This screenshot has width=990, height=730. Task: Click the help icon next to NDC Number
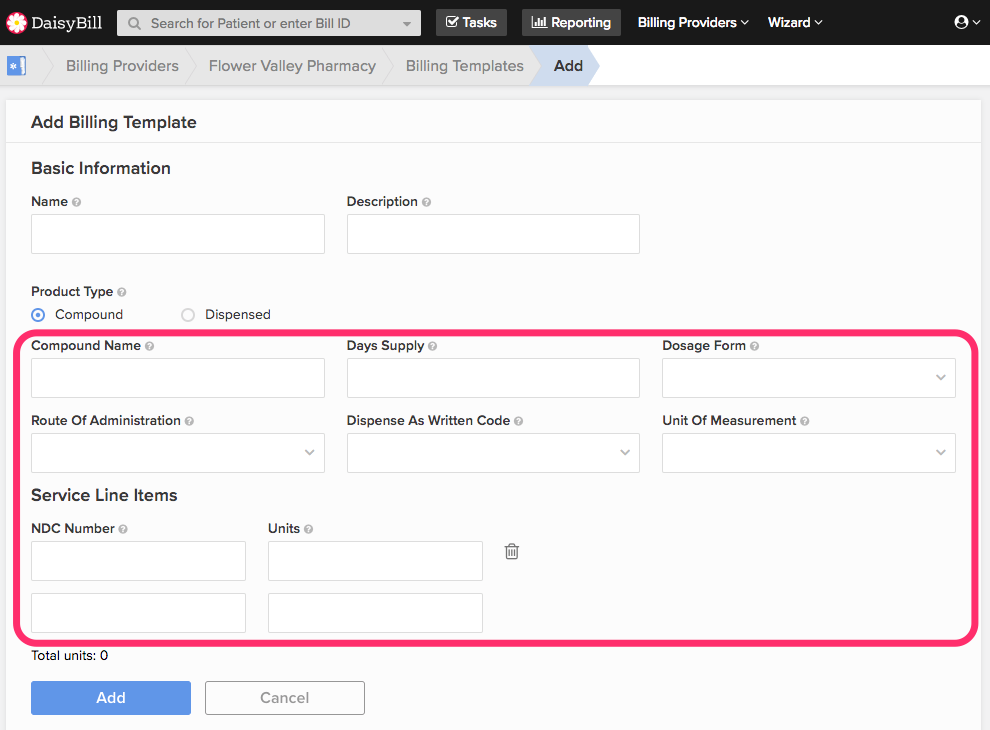(x=123, y=528)
